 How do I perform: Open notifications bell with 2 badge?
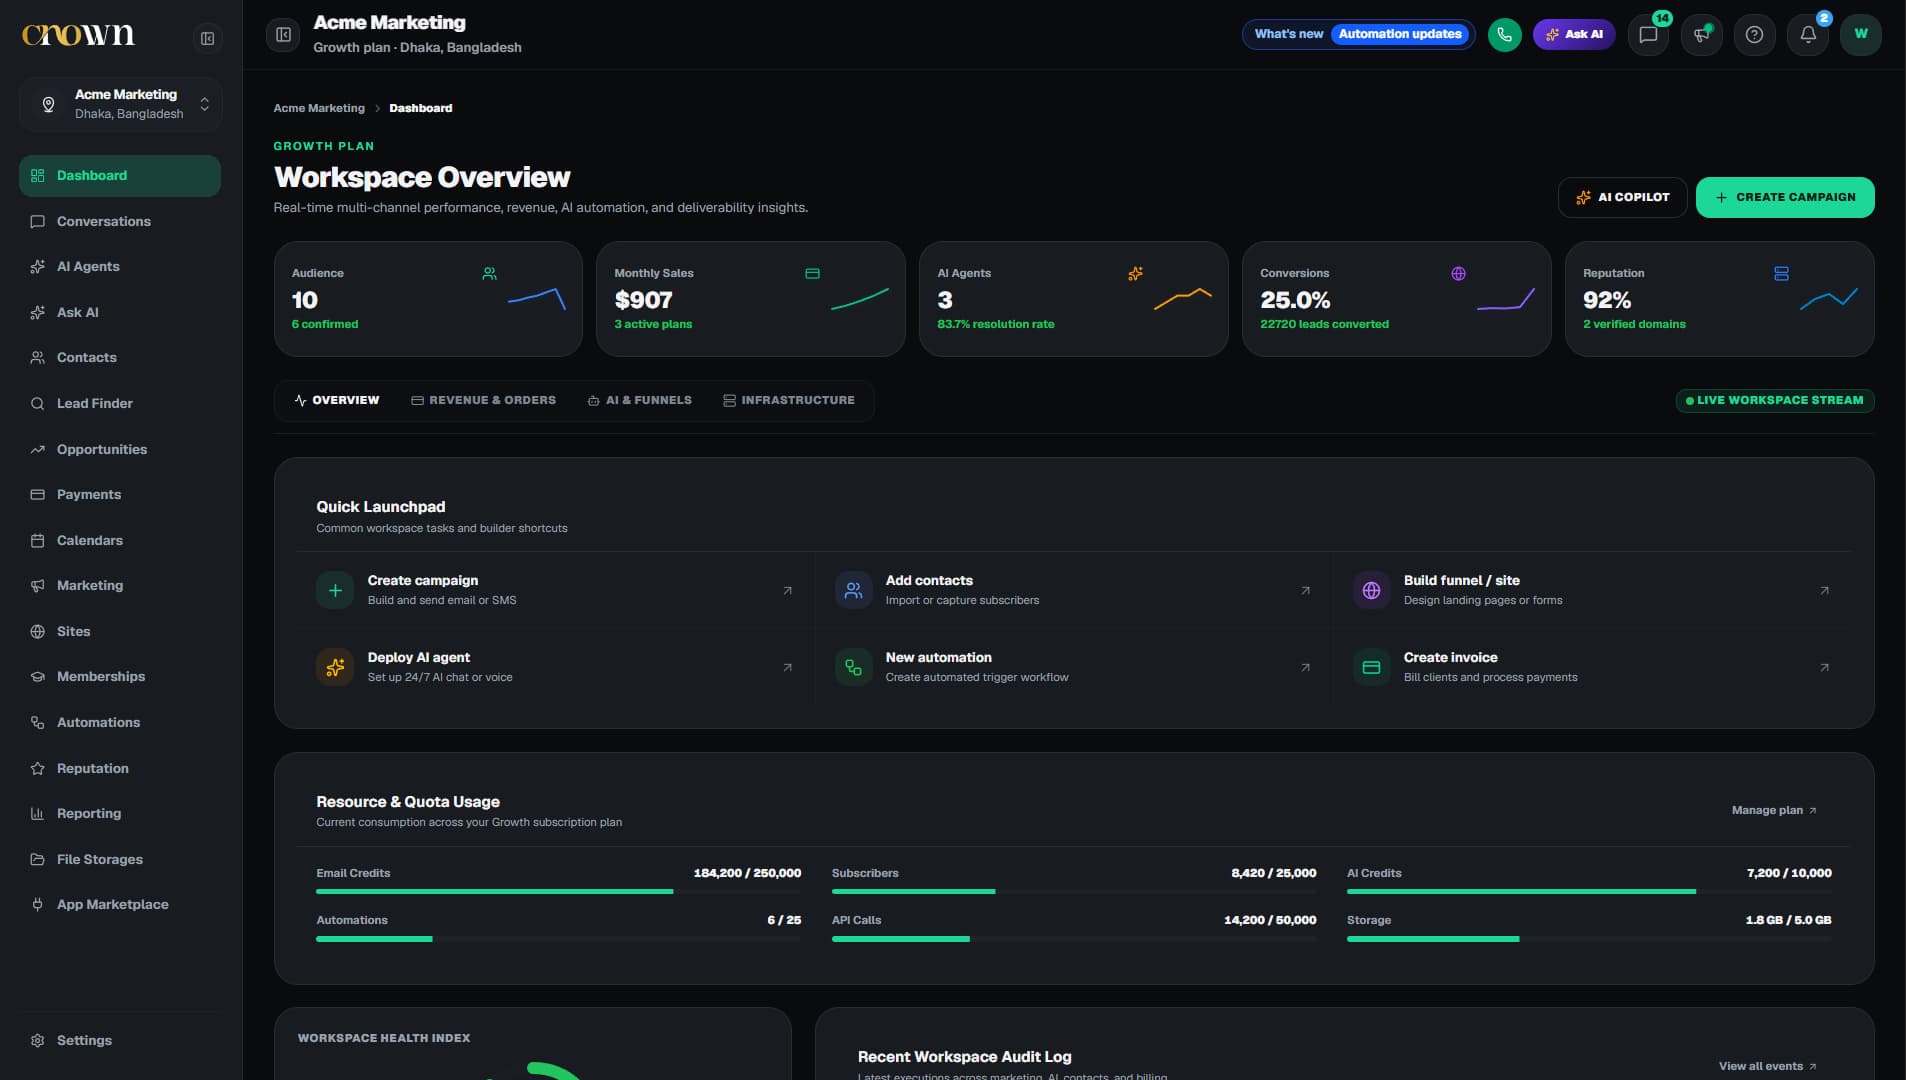pyautogui.click(x=1808, y=34)
